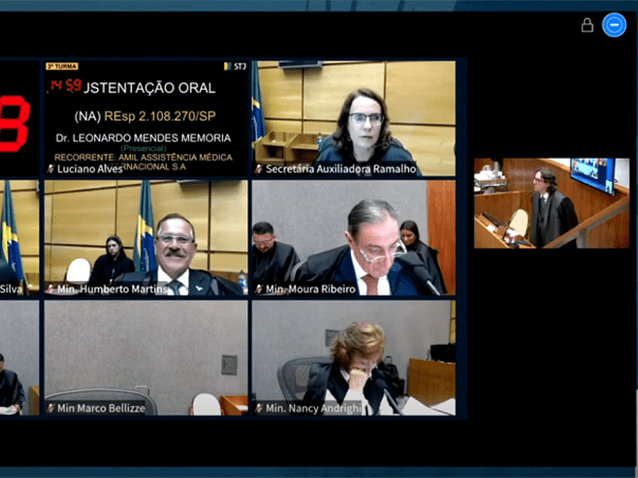Screen dimensions: 638x478
Task: Select Secretária Auxiliadora Ramalho's video tile
Action: pos(353,115)
